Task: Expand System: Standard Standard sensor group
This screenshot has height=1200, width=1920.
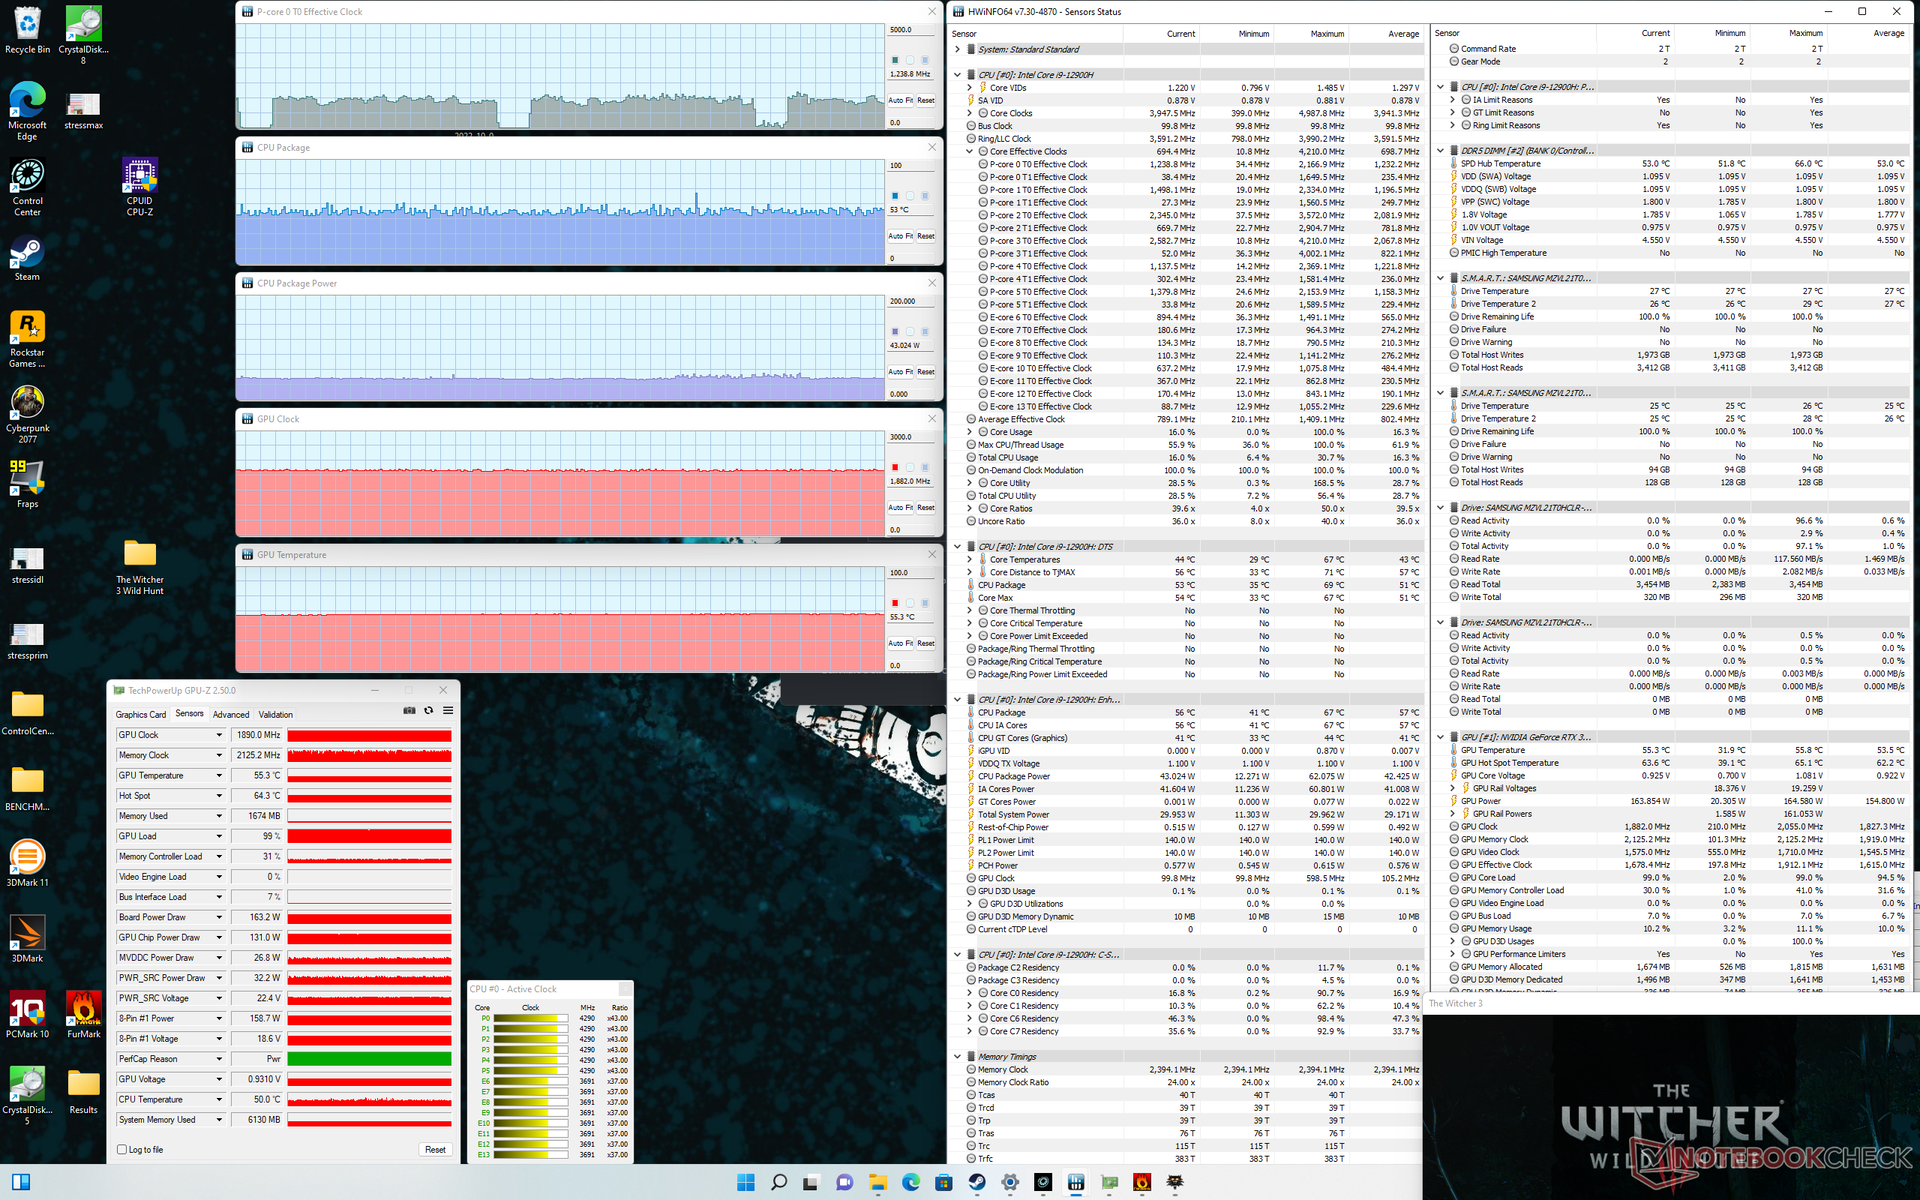Action: pyautogui.click(x=958, y=49)
